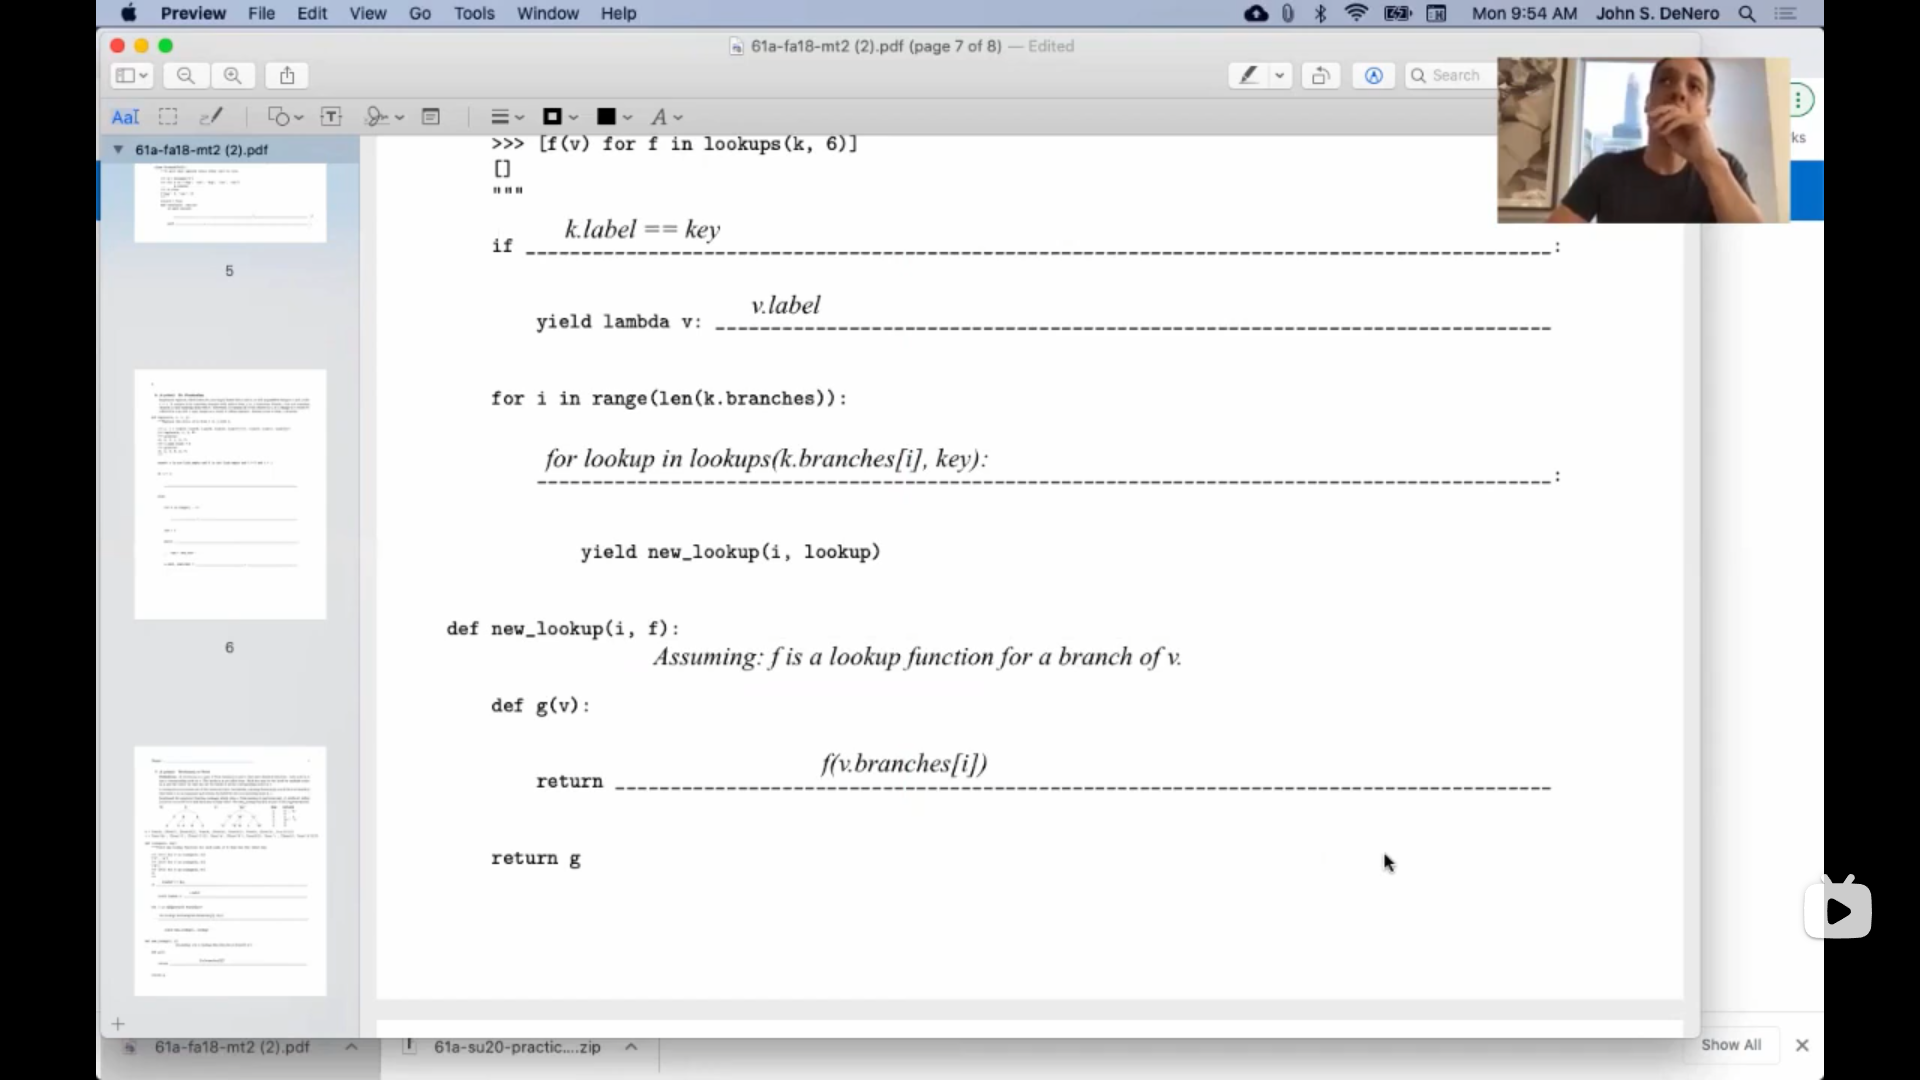Click the zoom out magnifier button
This screenshot has height=1080, width=1920.
[186, 76]
